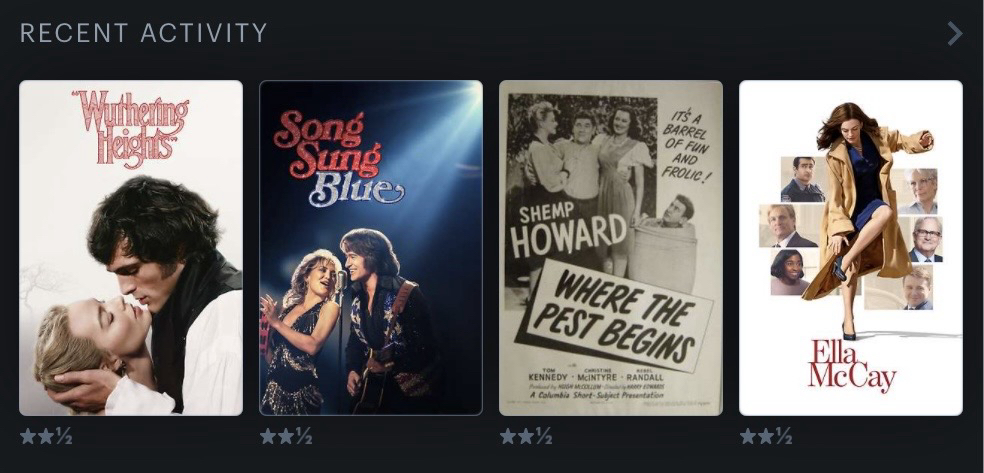Click the star rating beneath Ella McCay
This screenshot has width=984, height=473.
point(766,437)
